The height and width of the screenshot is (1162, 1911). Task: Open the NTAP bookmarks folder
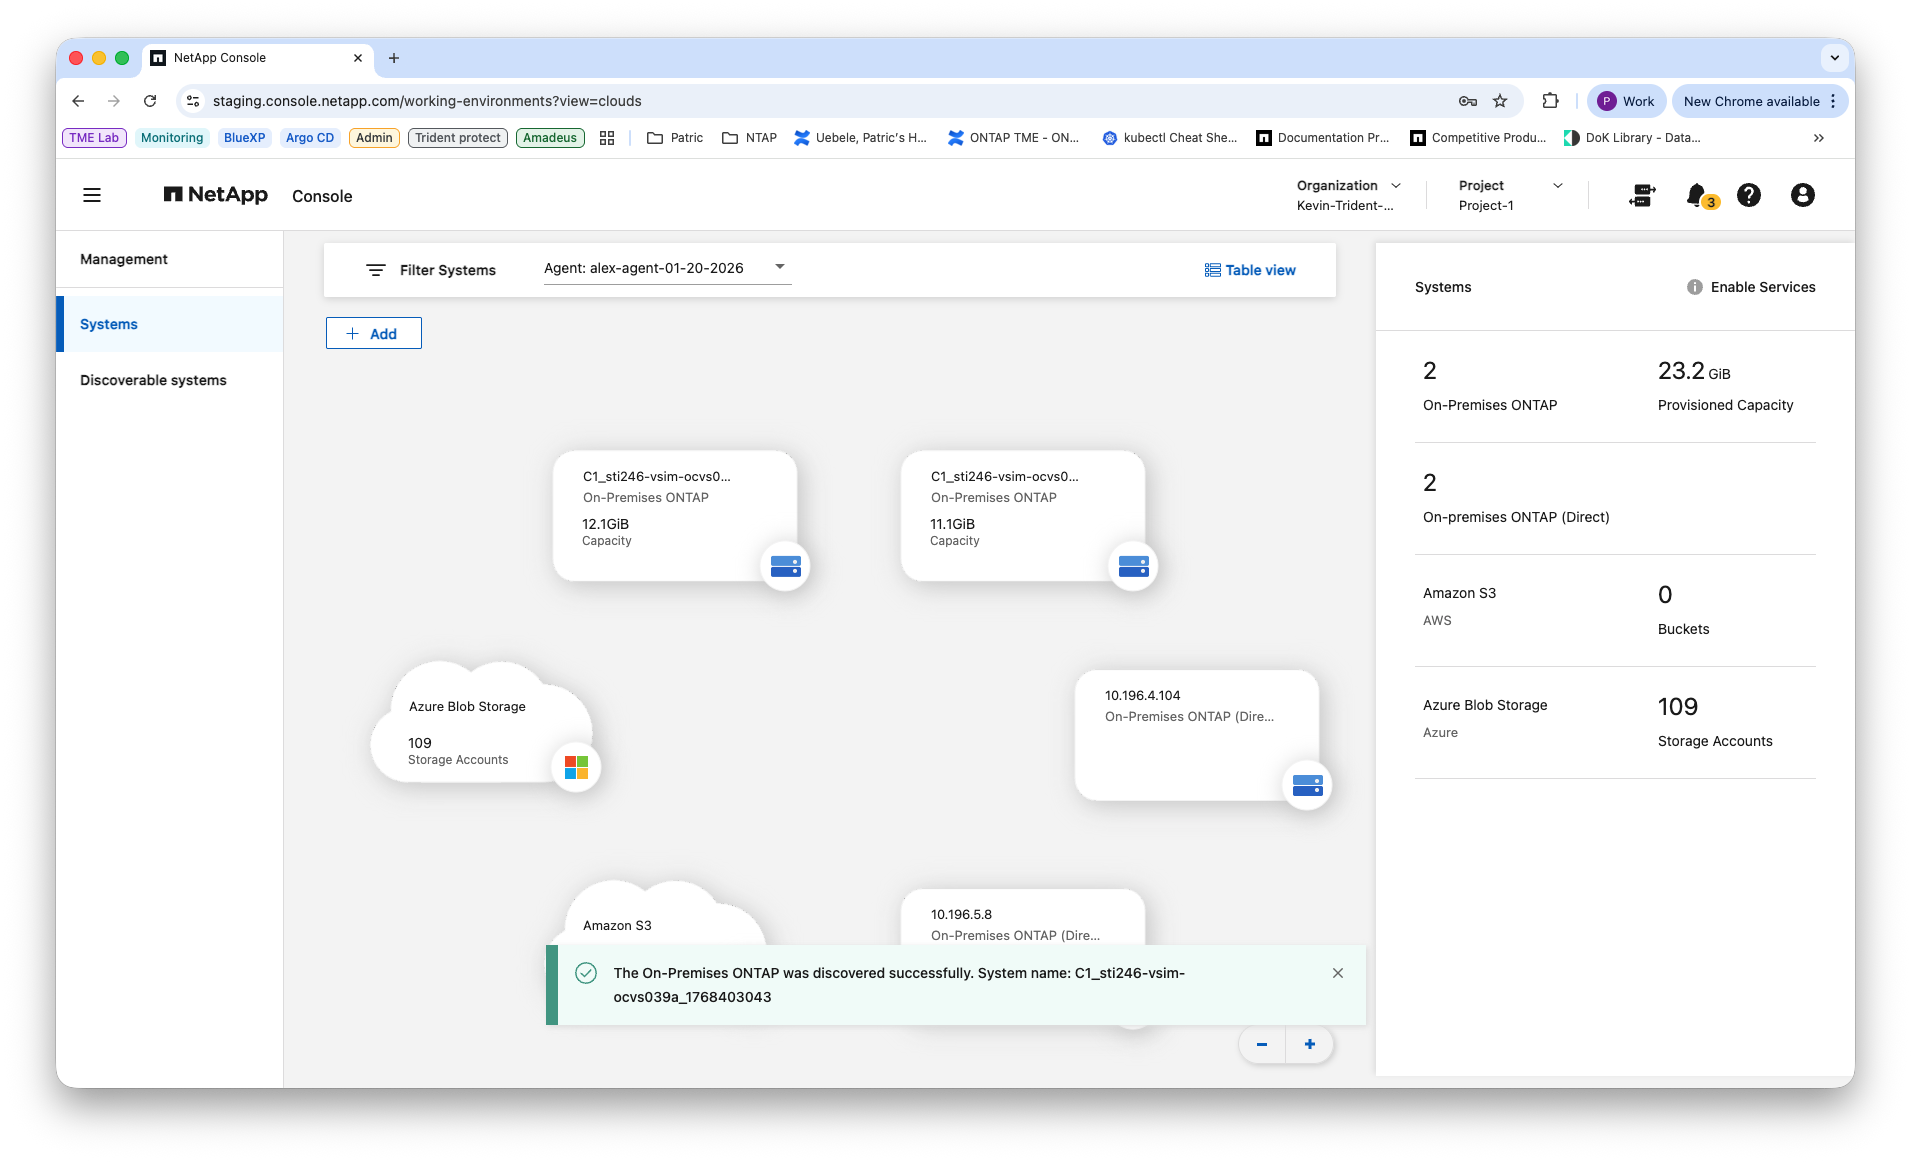[749, 138]
